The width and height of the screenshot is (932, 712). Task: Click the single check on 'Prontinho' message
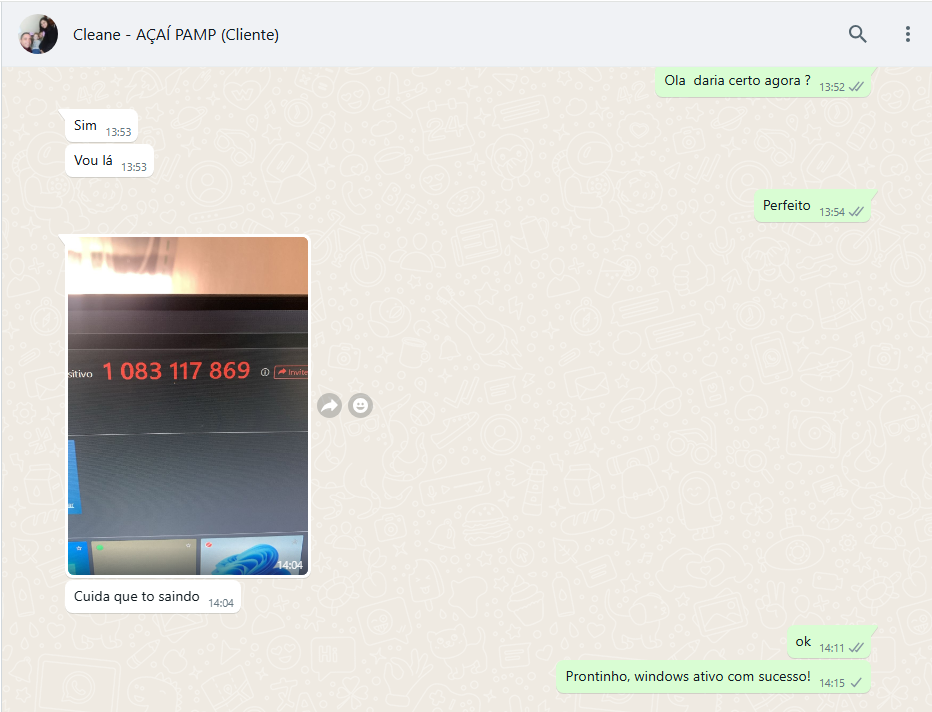point(857,683)
